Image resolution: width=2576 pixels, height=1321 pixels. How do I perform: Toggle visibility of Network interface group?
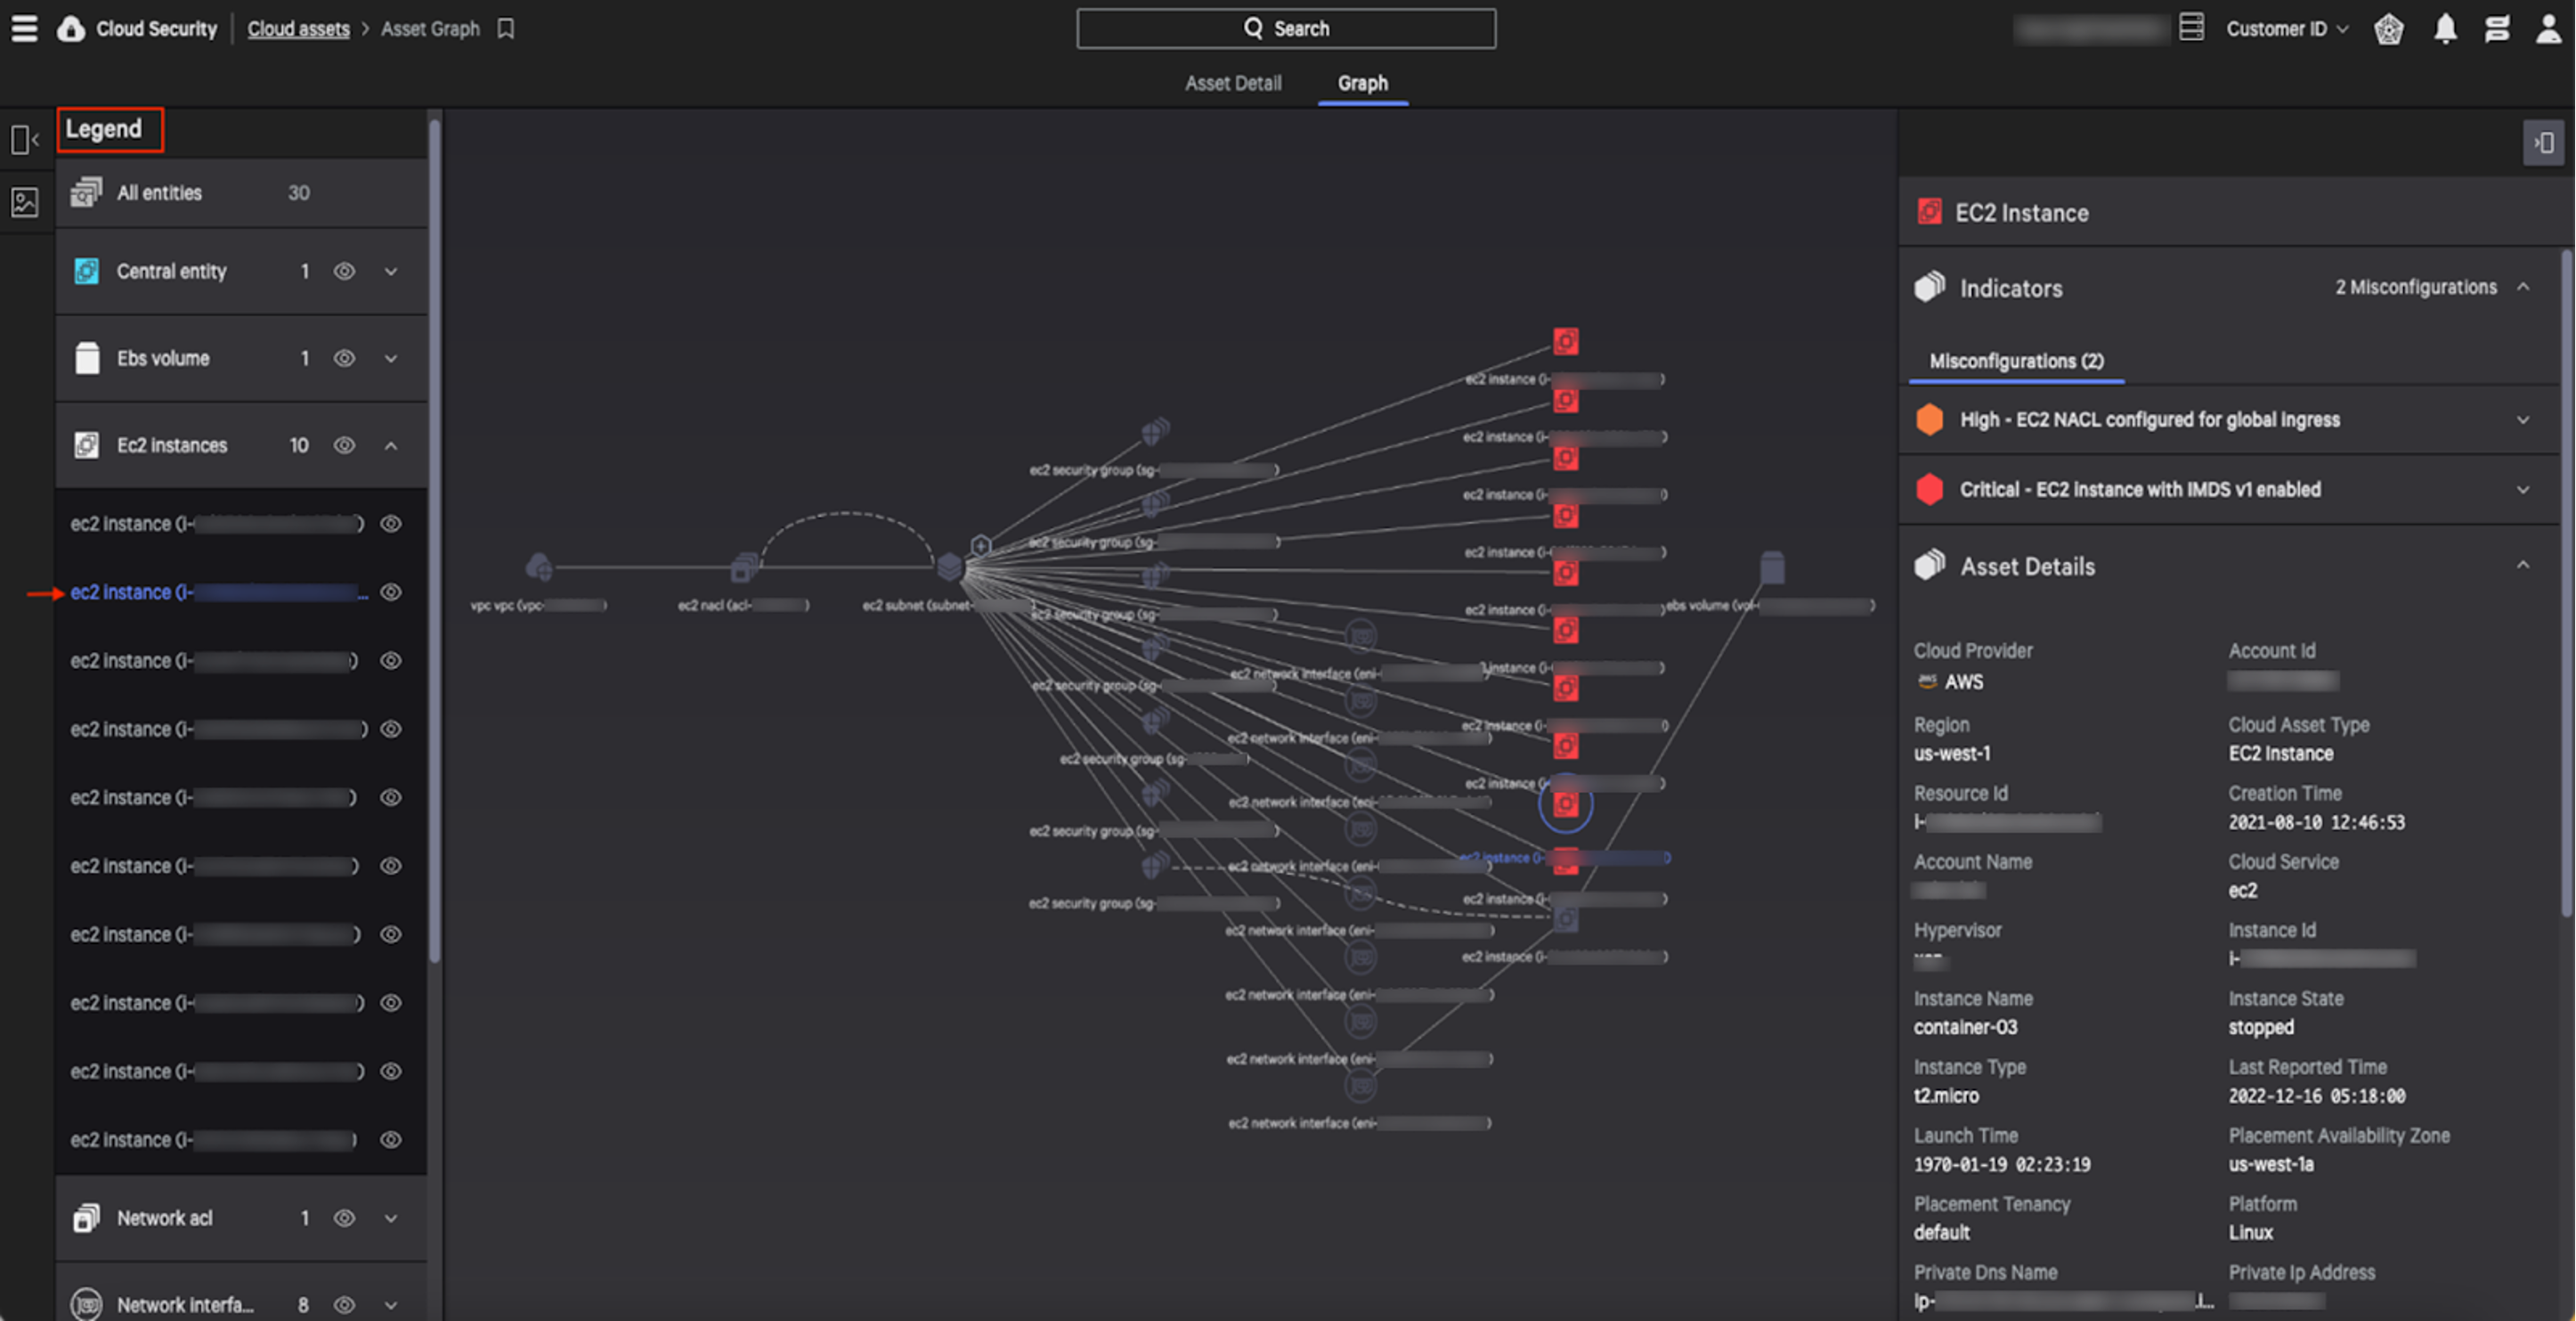(x=344, y=1304)
